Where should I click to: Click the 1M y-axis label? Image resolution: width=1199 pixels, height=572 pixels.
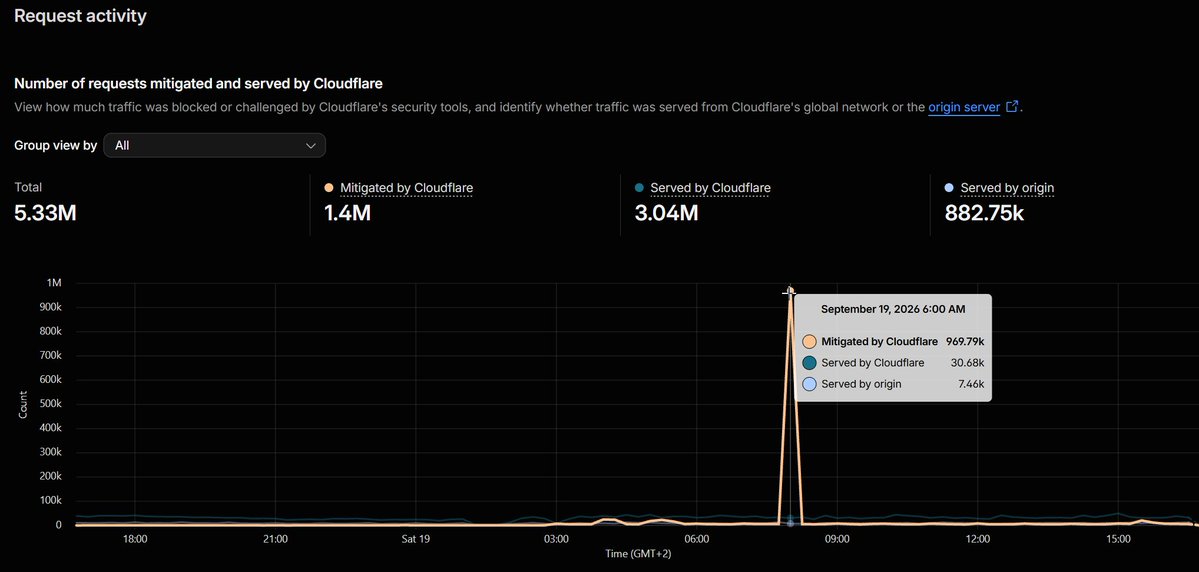click(54, 283)
